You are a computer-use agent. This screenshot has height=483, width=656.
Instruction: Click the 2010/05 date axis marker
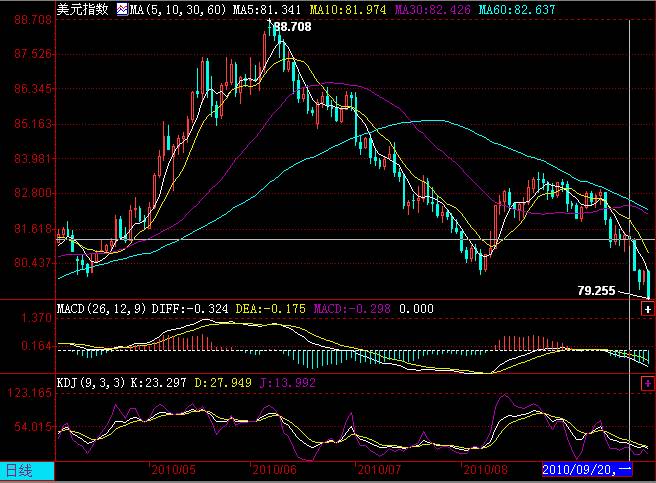click(173, 470)
